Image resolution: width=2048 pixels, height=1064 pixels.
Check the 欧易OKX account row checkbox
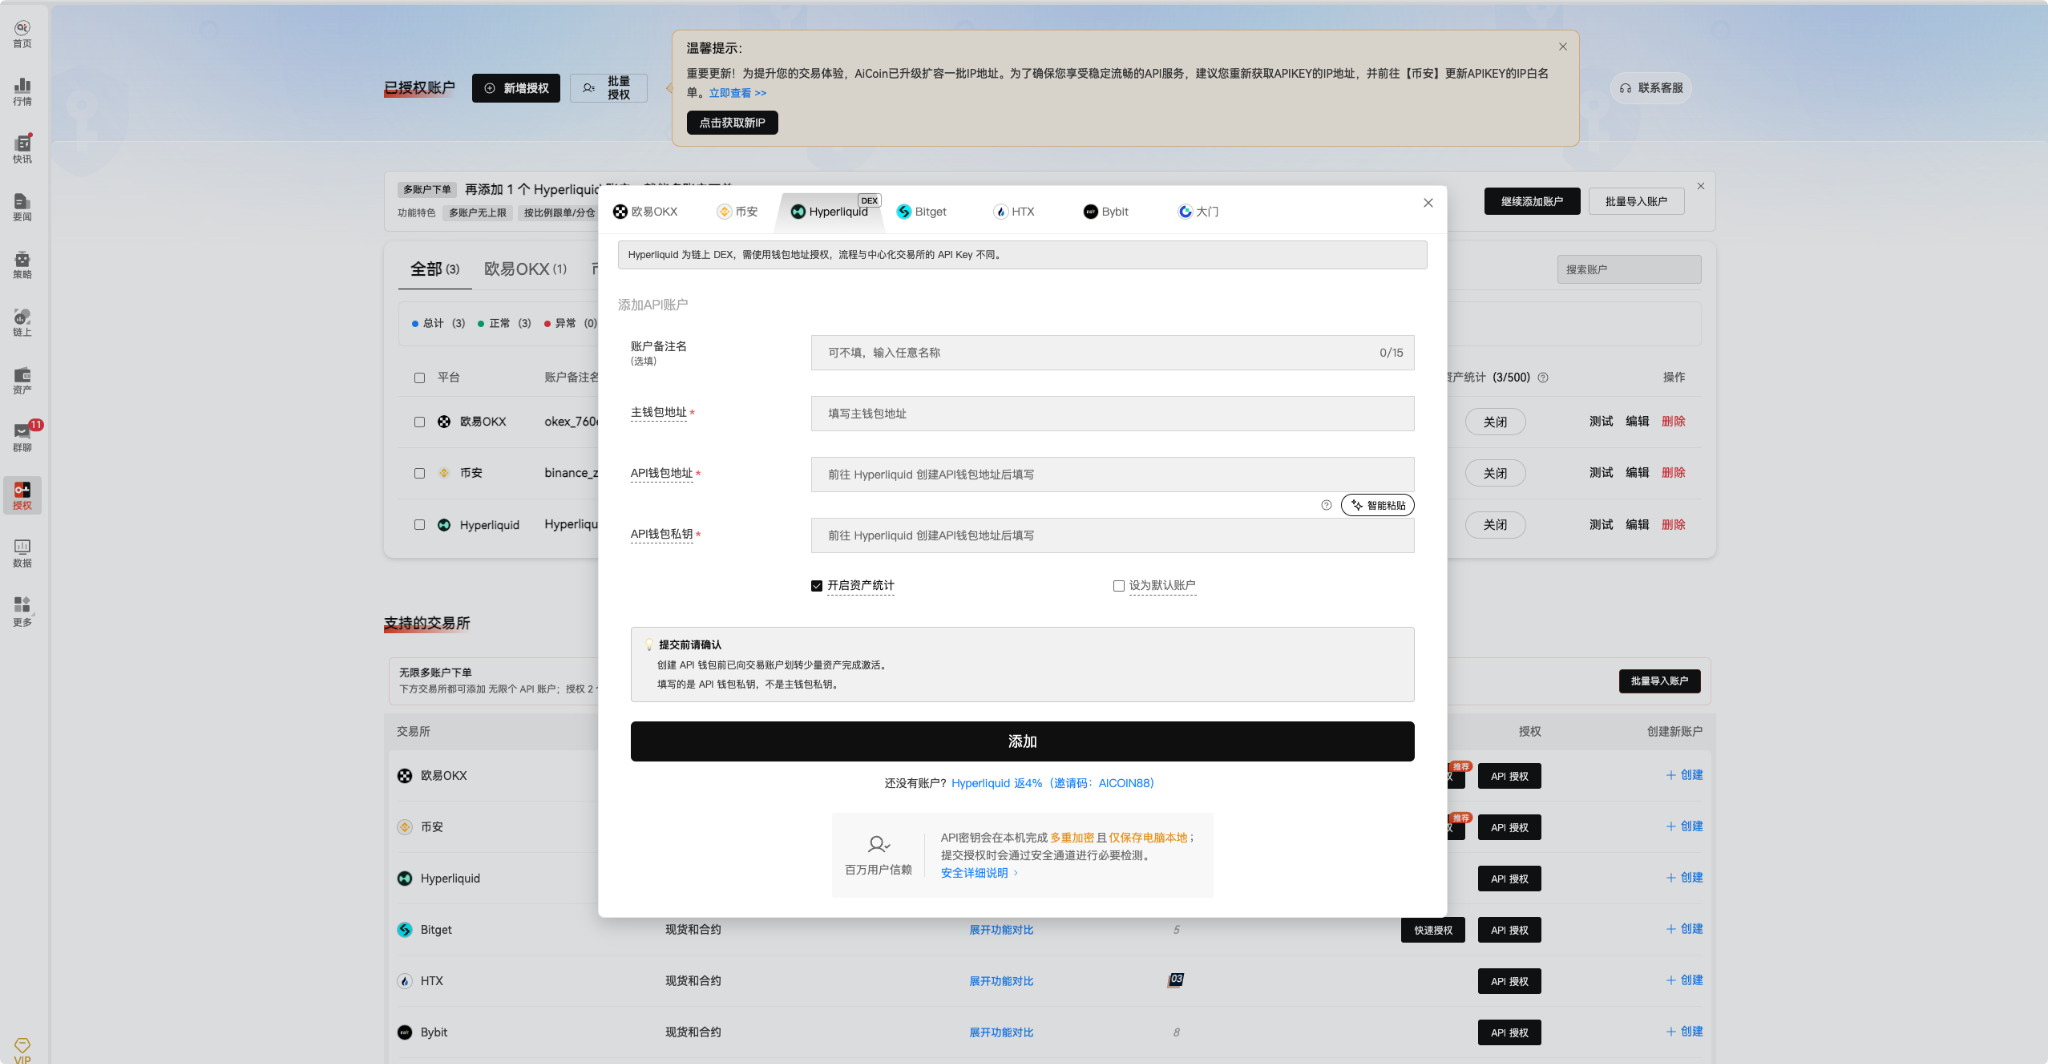tap(419, 422)
